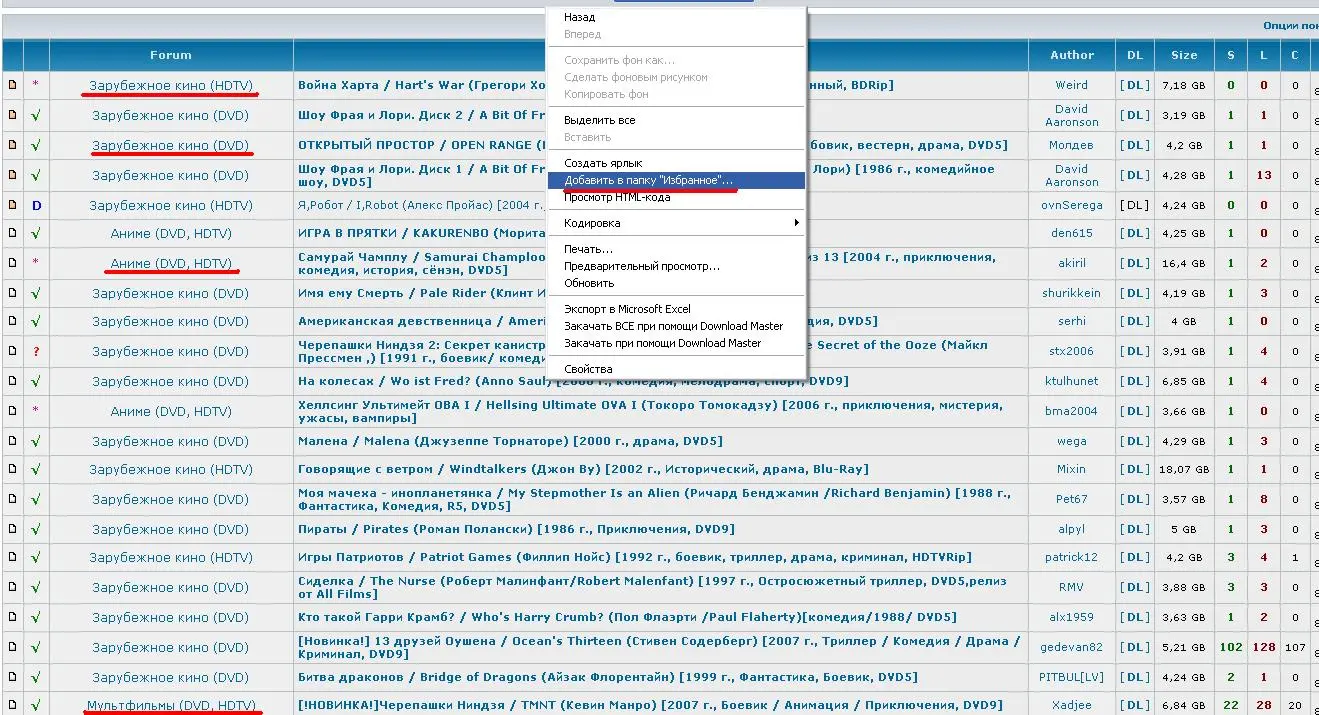Open Мультфильмы (DVD, HDTV) forum link
The image size is (1319, 715).
[171, 705]
